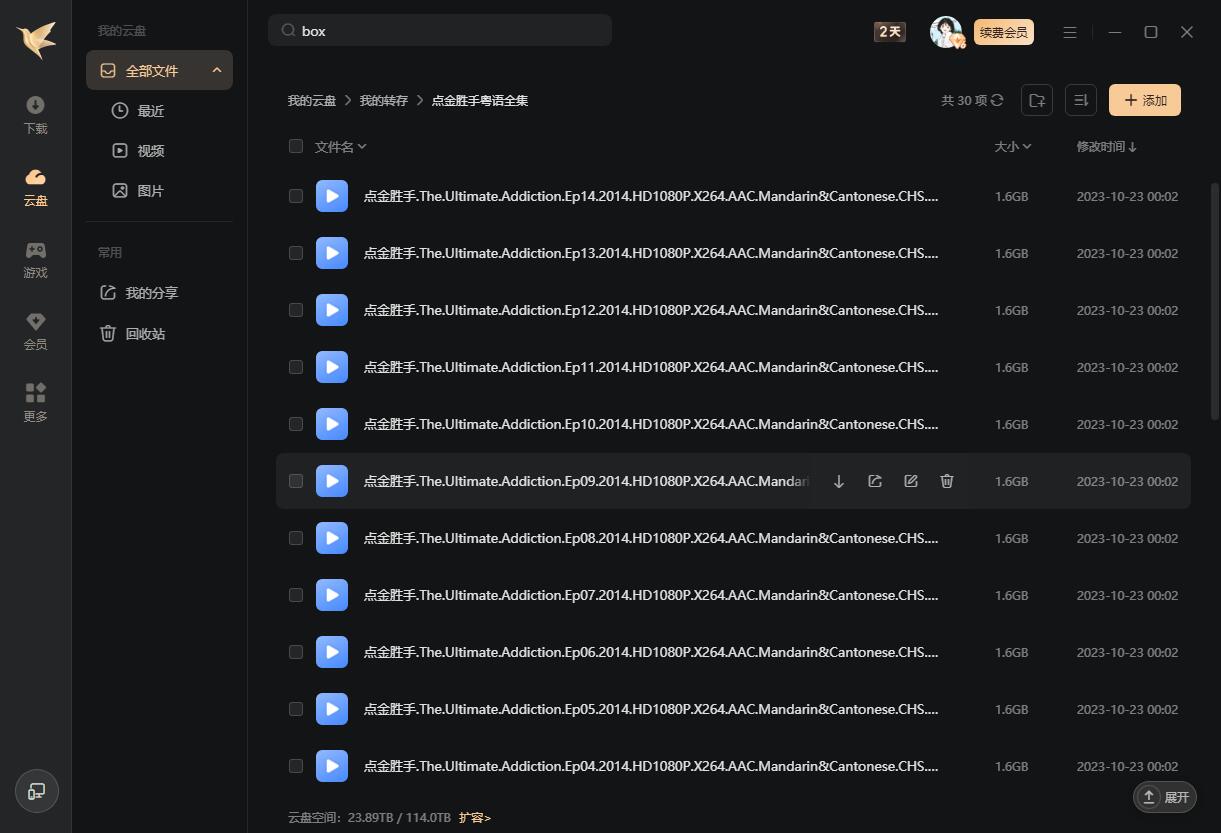Click the share icon on the Ep09 row
The image size is (1221, 833).
(875, 481)
